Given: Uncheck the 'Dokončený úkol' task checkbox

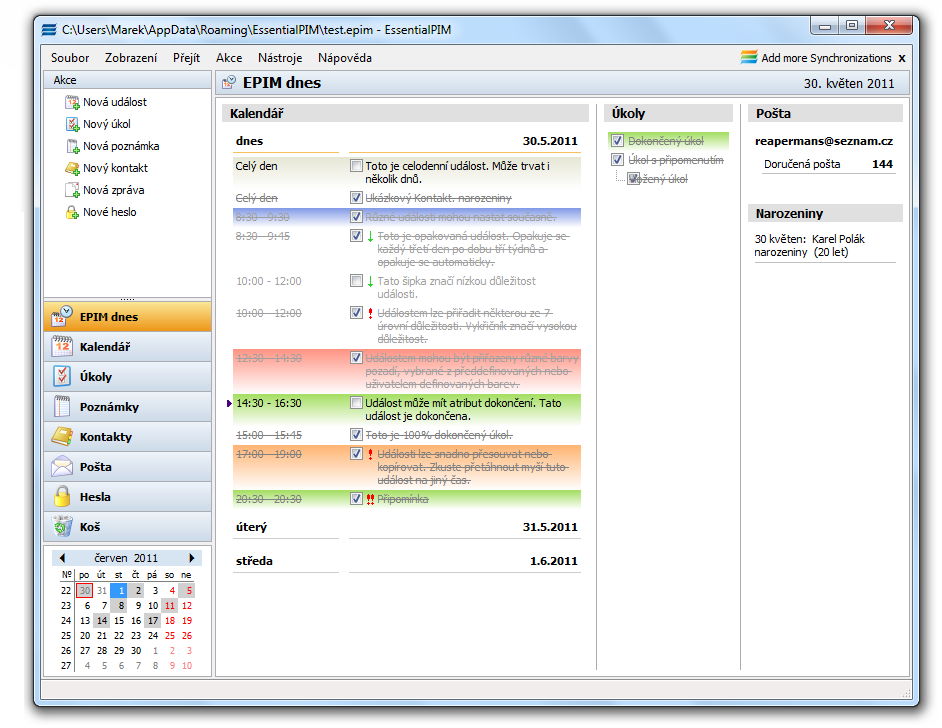Looking at the screenshot, I should click(618, 141).
